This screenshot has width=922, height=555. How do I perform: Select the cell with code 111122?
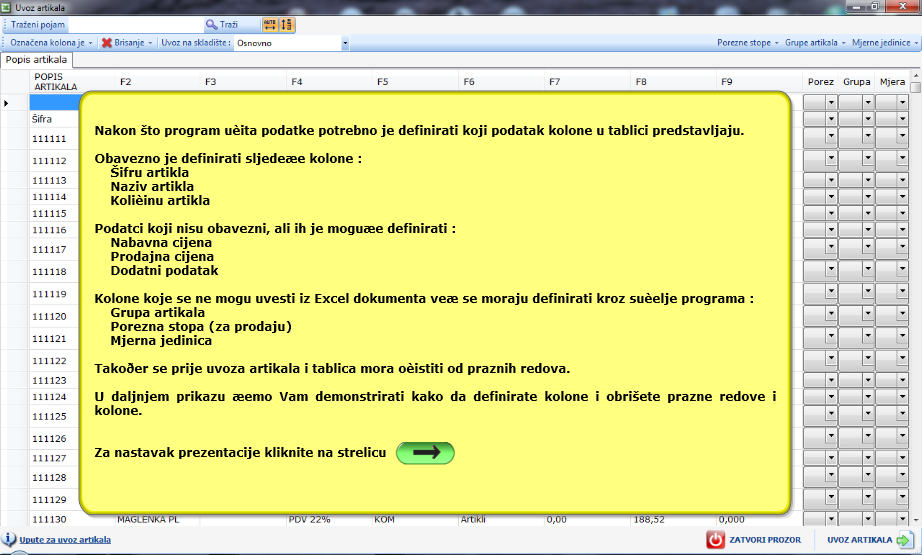54,361
